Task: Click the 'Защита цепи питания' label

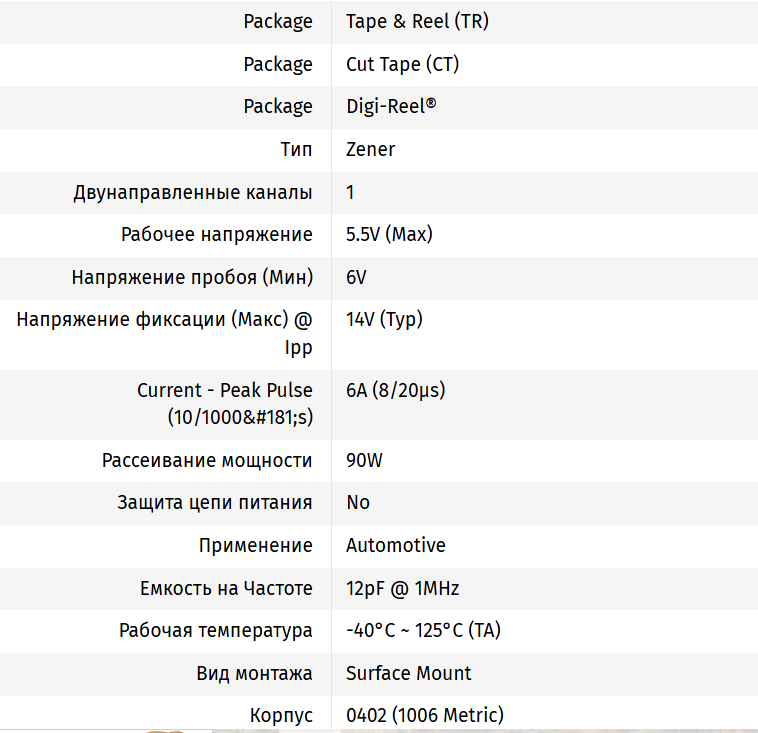Action: pos(215,502)
